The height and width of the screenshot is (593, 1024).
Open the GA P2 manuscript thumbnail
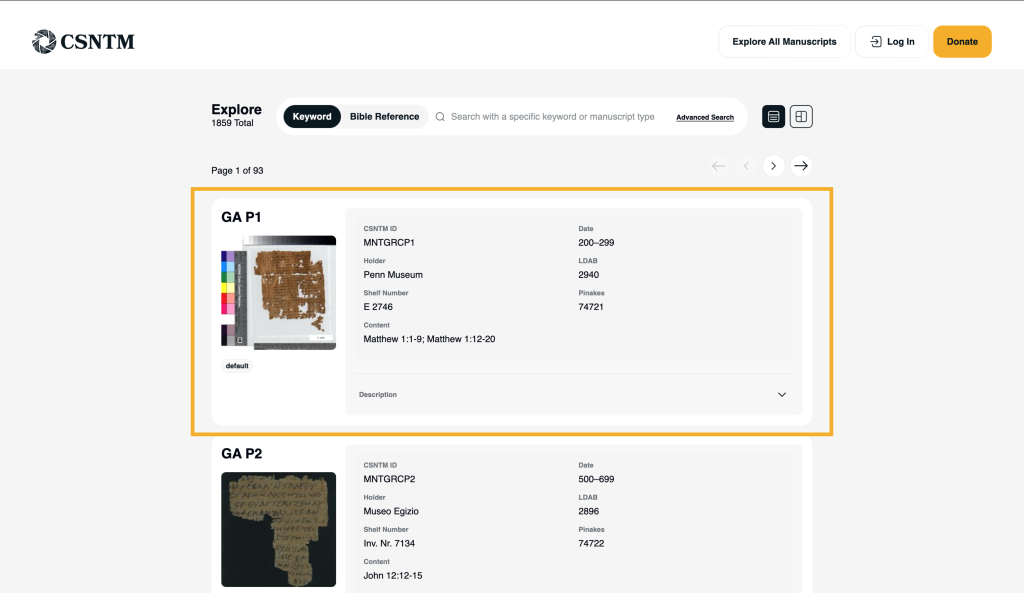(279, 529)
